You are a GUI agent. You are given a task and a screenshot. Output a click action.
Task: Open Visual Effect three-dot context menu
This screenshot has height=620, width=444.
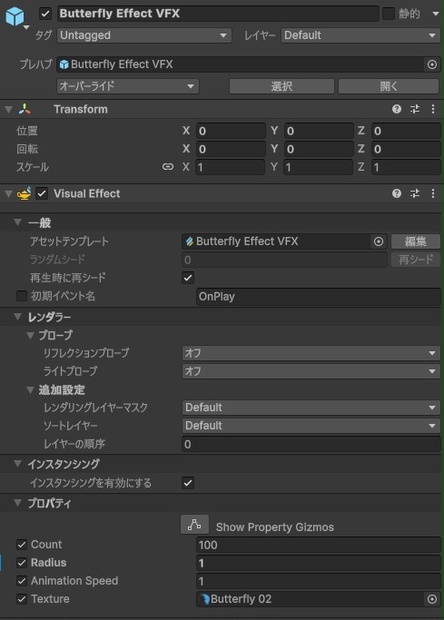tap(433, 193)
